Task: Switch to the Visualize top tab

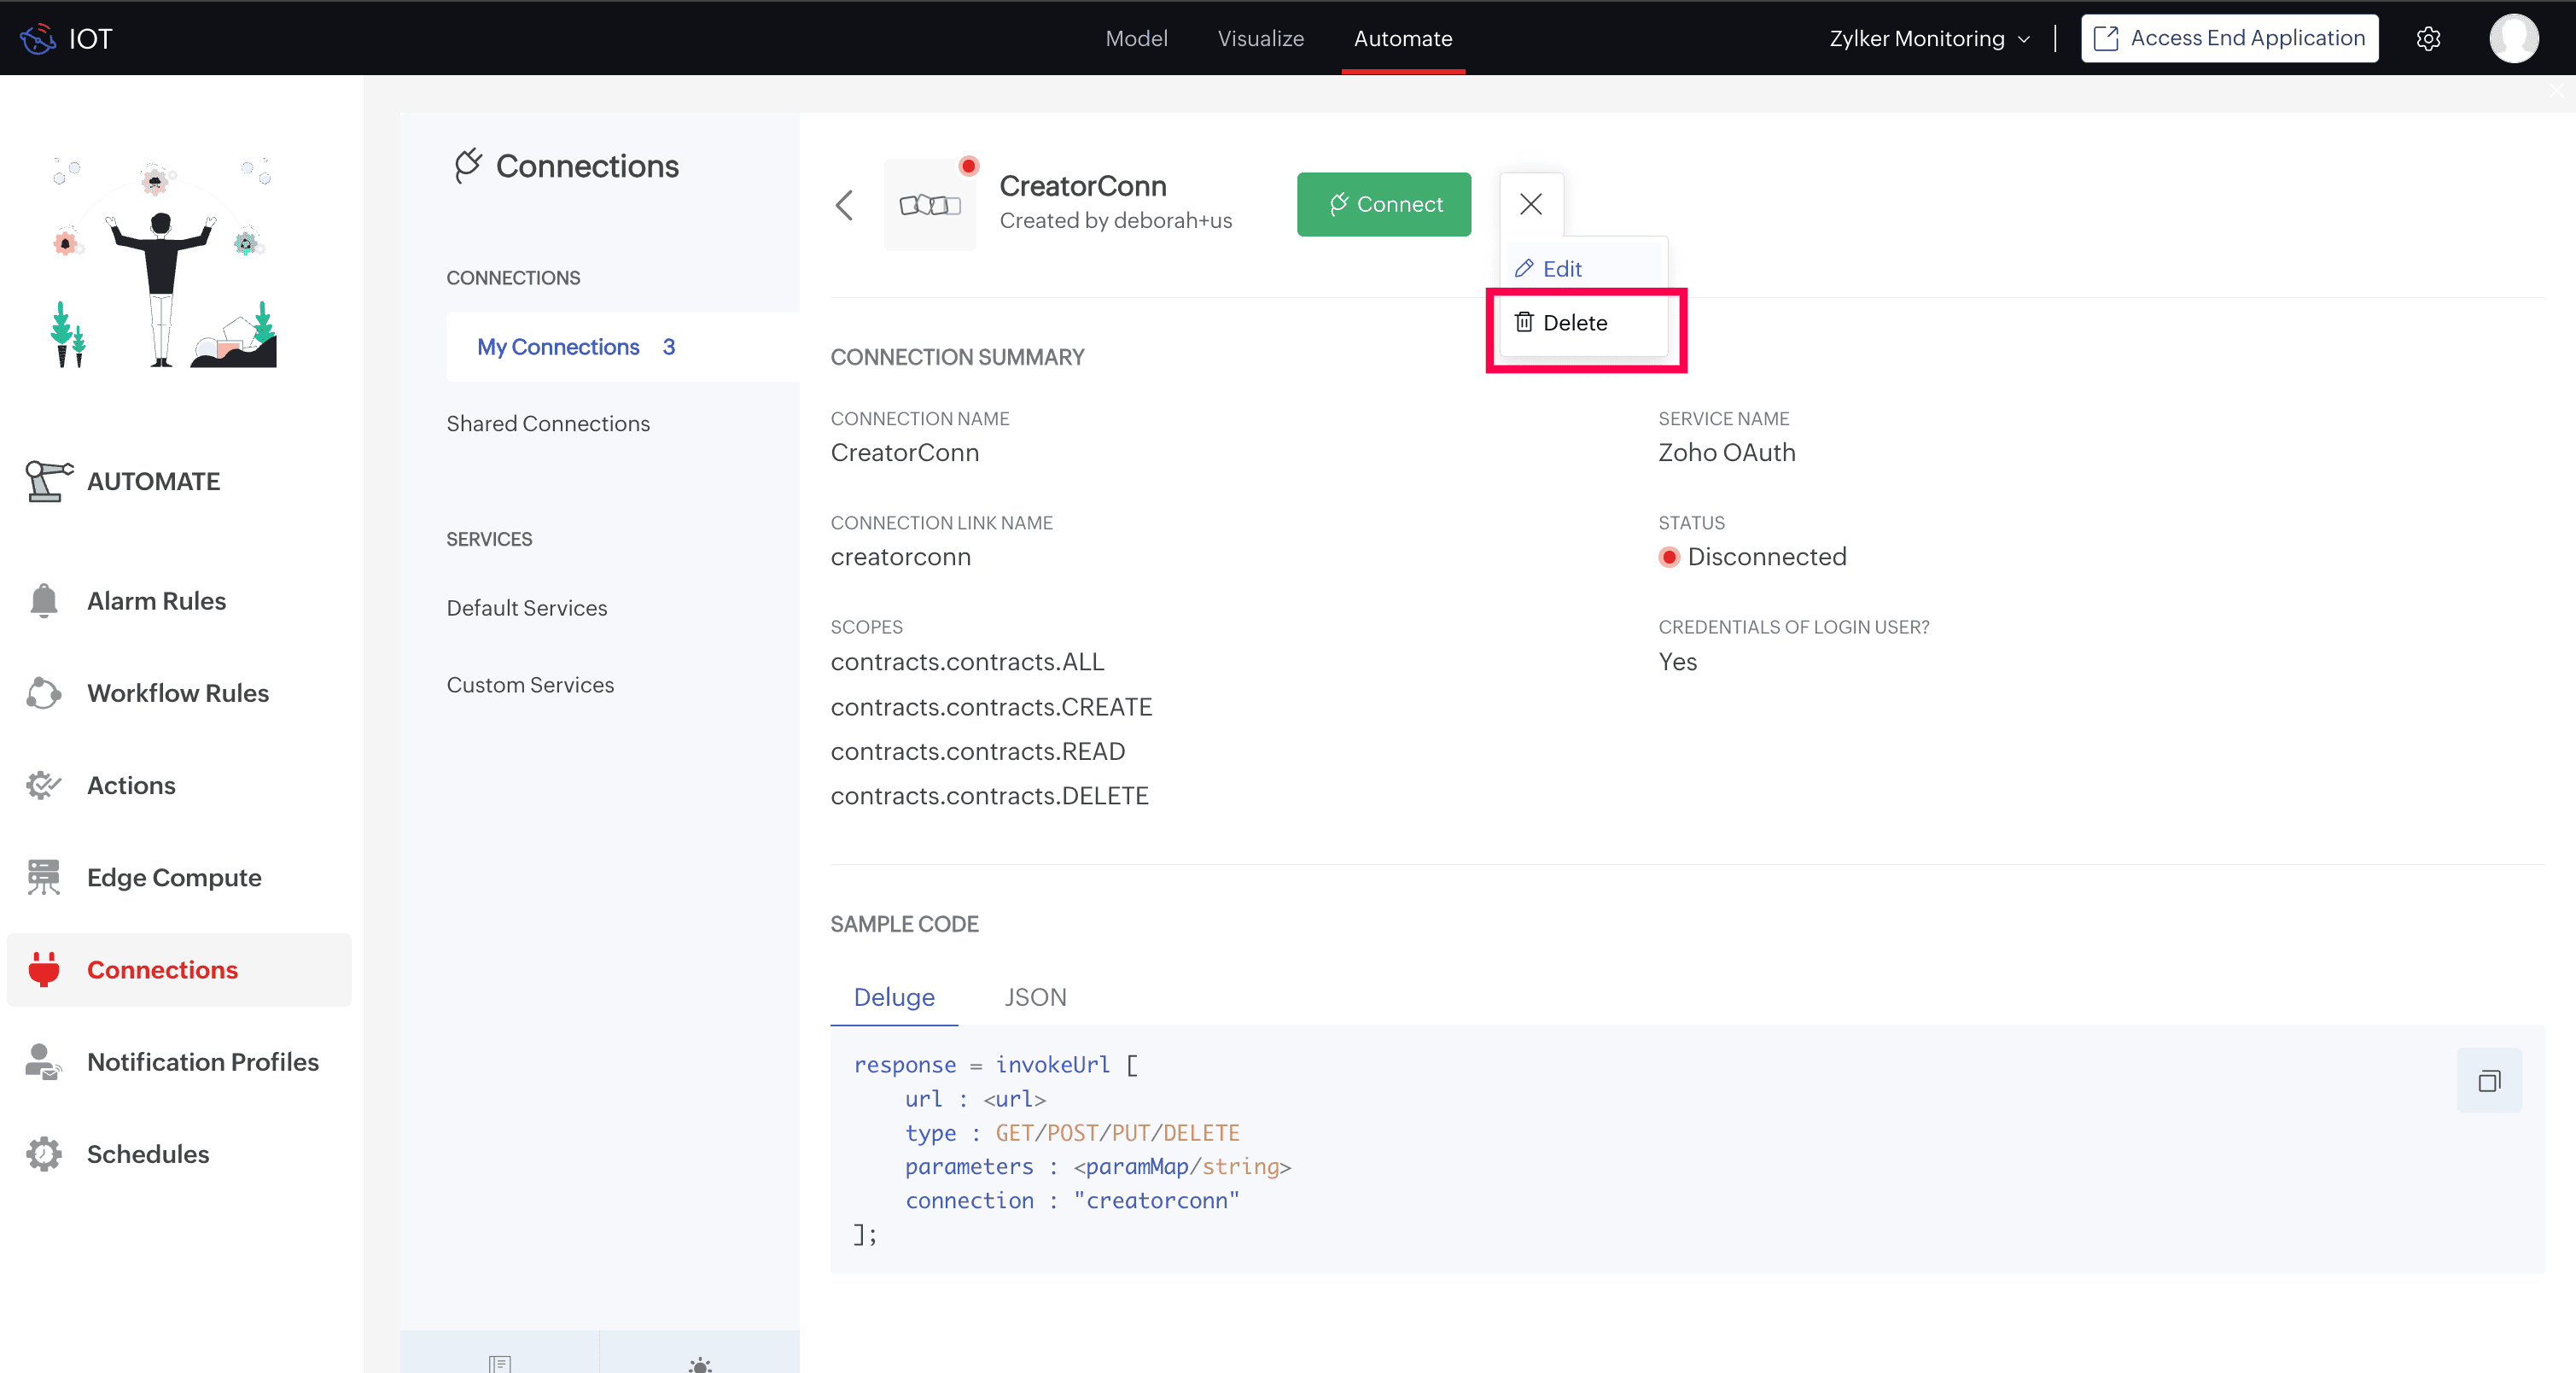Action: tap(1260, 38)
